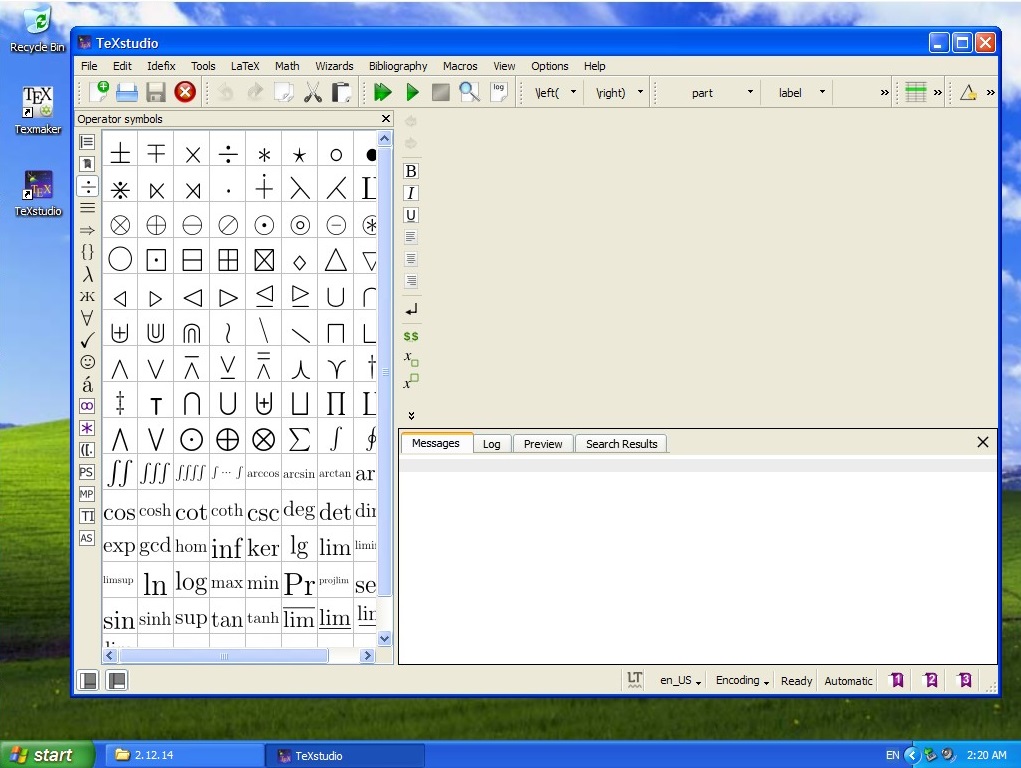Insert subscript using the x subscript icon
Screen dimensions: 1021x768
[411, 358]
